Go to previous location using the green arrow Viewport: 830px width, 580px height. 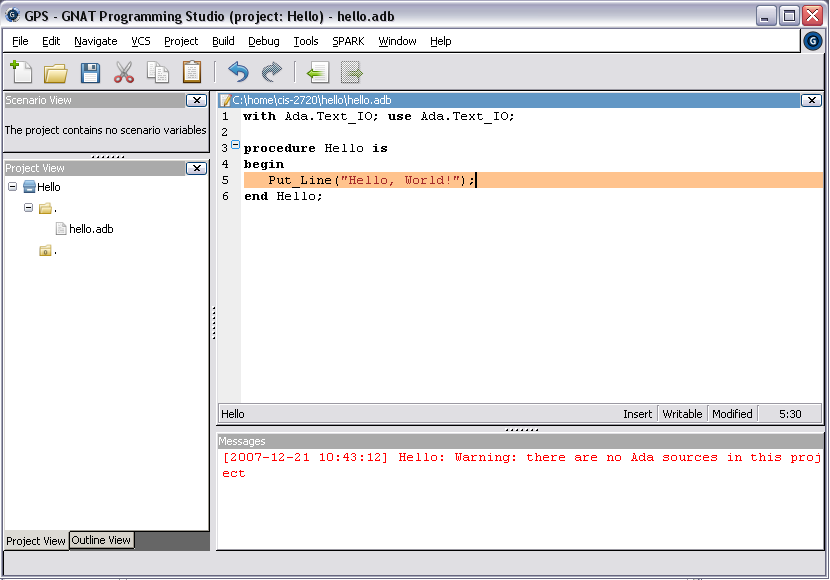click(317, 72)
